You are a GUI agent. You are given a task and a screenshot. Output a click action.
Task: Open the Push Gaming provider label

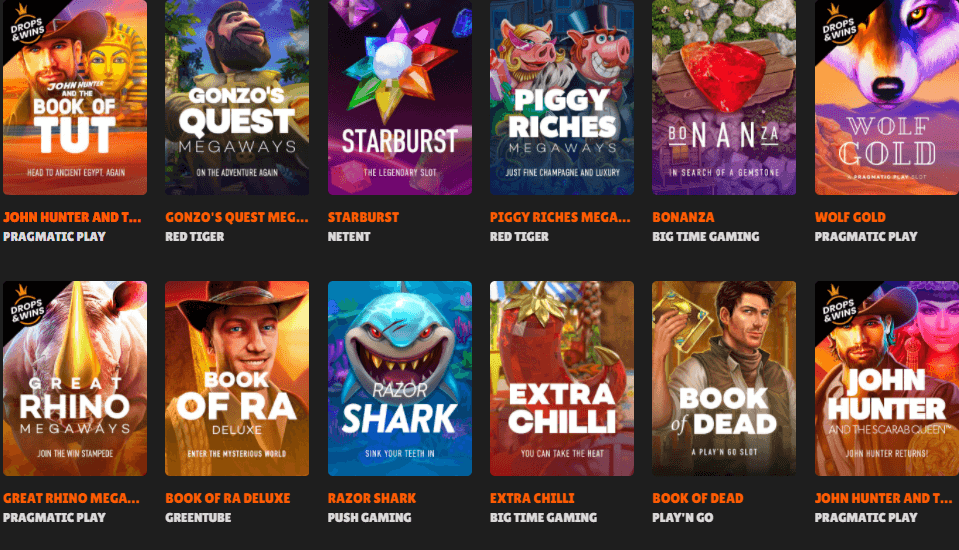tap(369, 517)
